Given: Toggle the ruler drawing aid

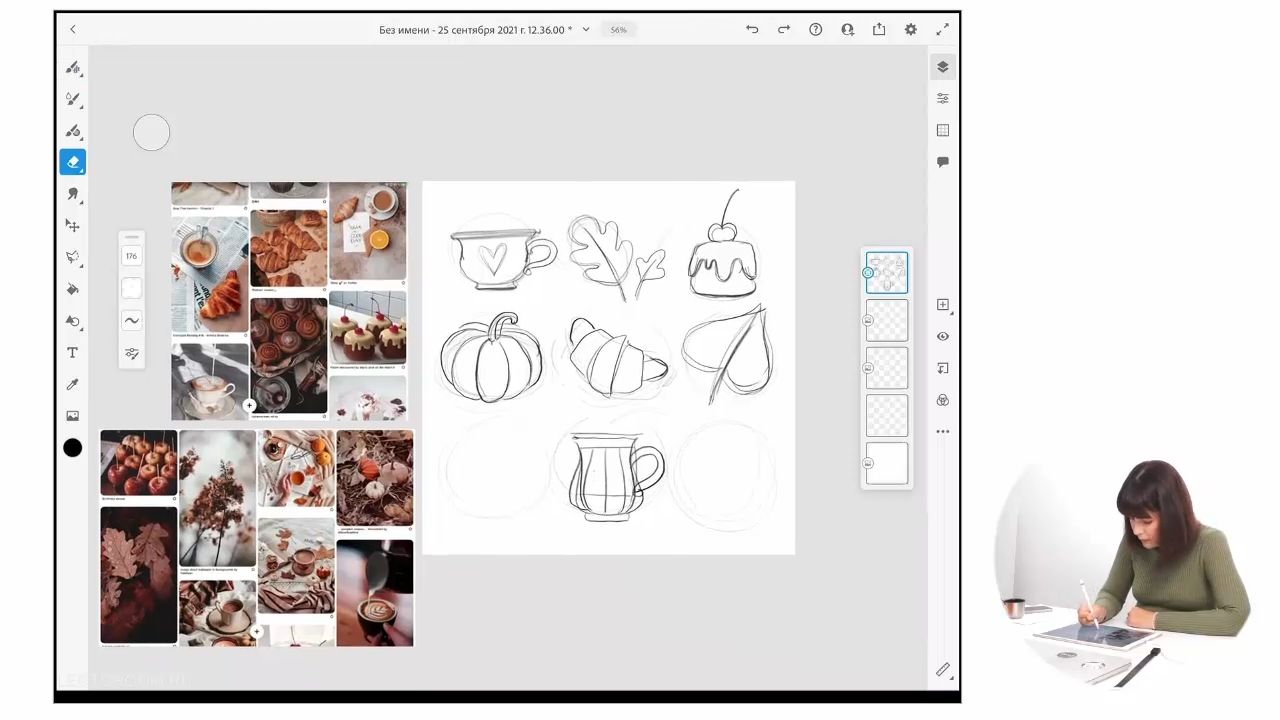Looking at the screenshot, I should (942, 670).
